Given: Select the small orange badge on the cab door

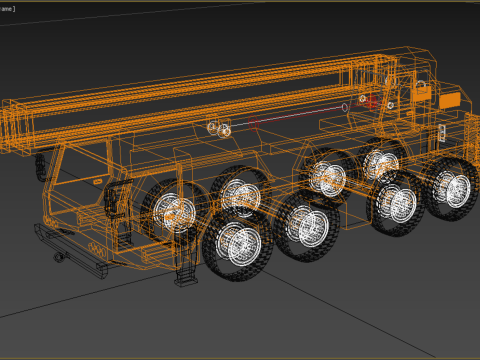Looking at the screenshot, I should pos(97,182).
